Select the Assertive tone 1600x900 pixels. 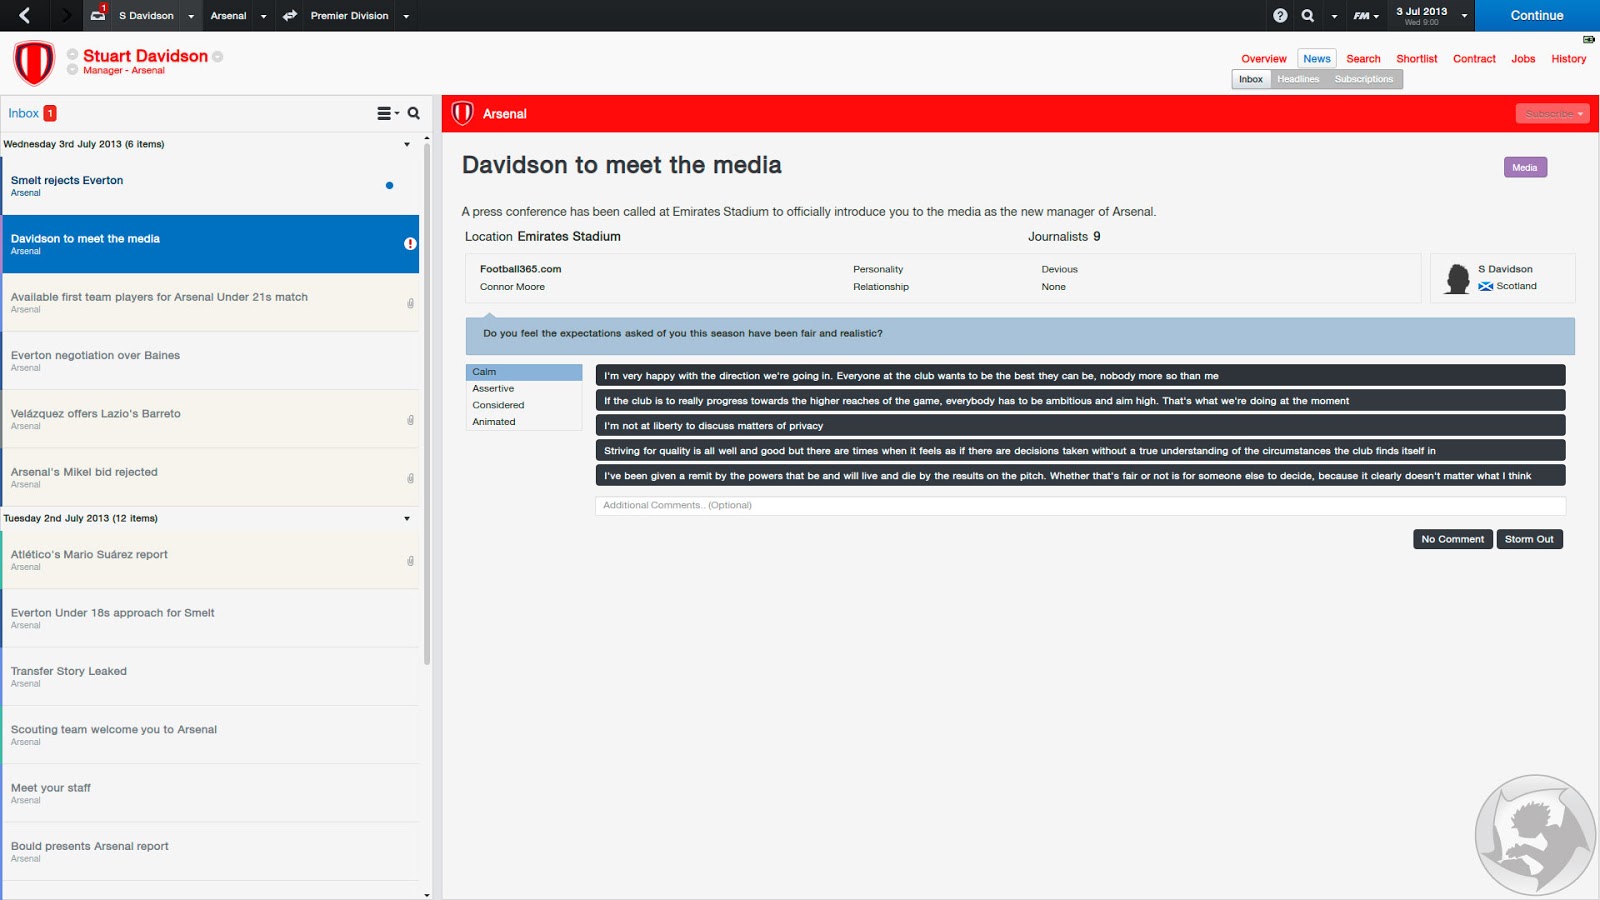[524, 388]
